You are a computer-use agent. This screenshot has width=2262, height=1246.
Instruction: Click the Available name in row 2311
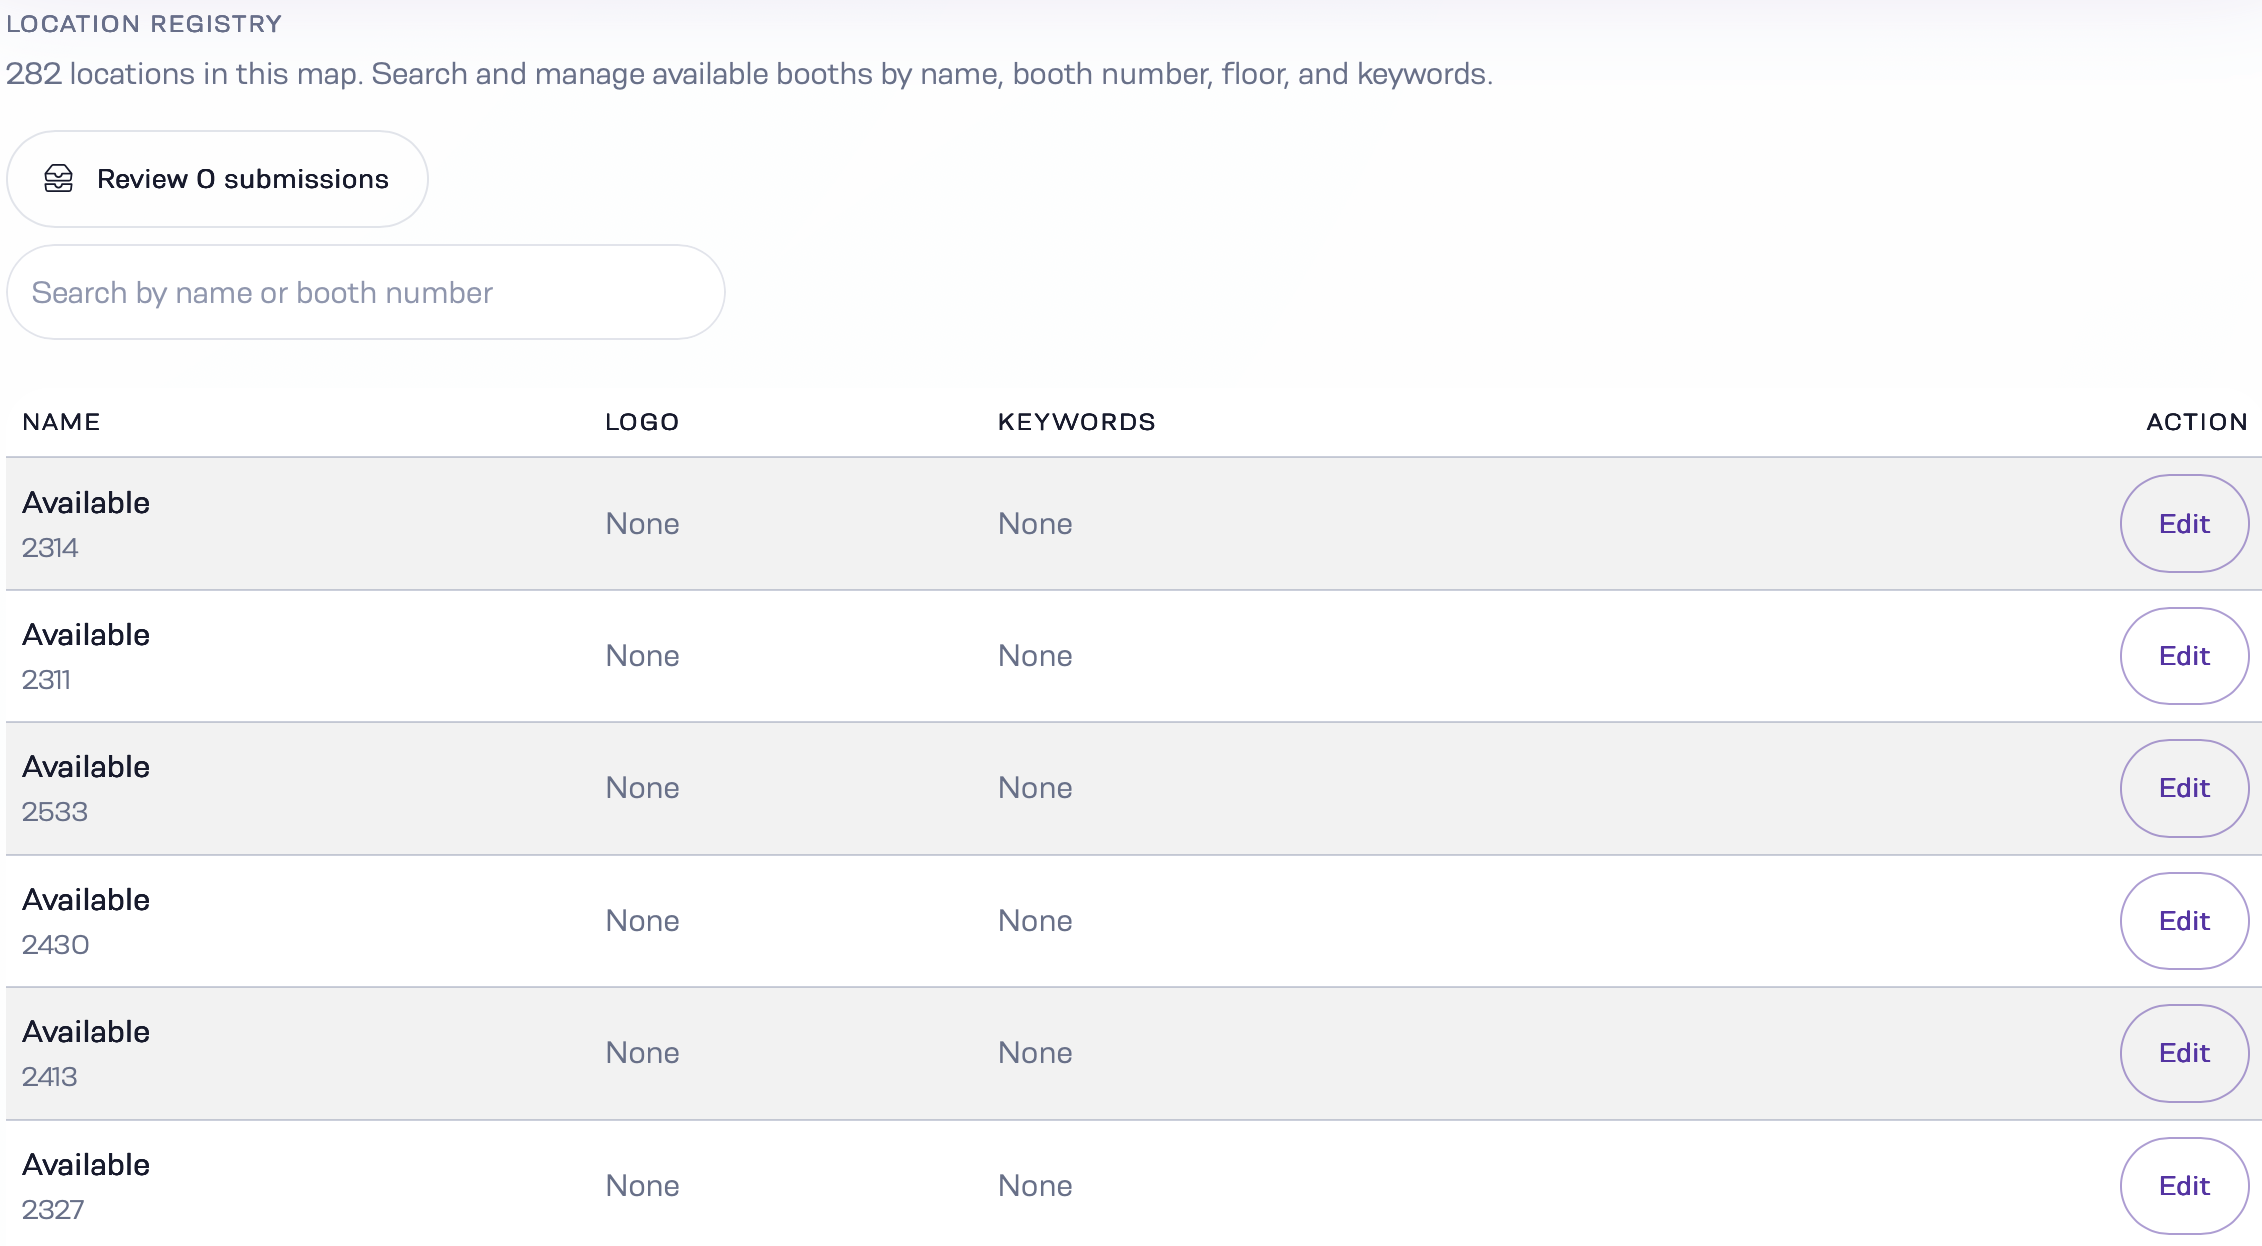click(86, 635)
